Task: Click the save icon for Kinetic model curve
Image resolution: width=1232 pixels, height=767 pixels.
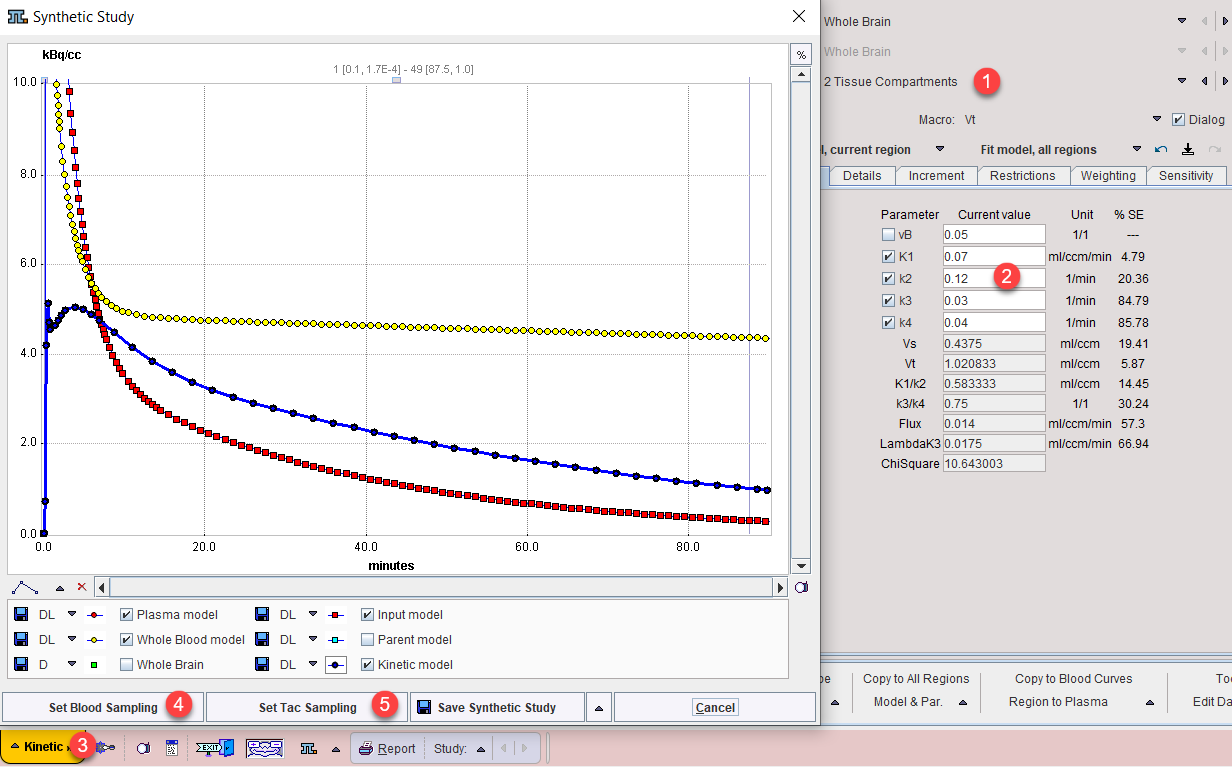Action: point(262,665)
